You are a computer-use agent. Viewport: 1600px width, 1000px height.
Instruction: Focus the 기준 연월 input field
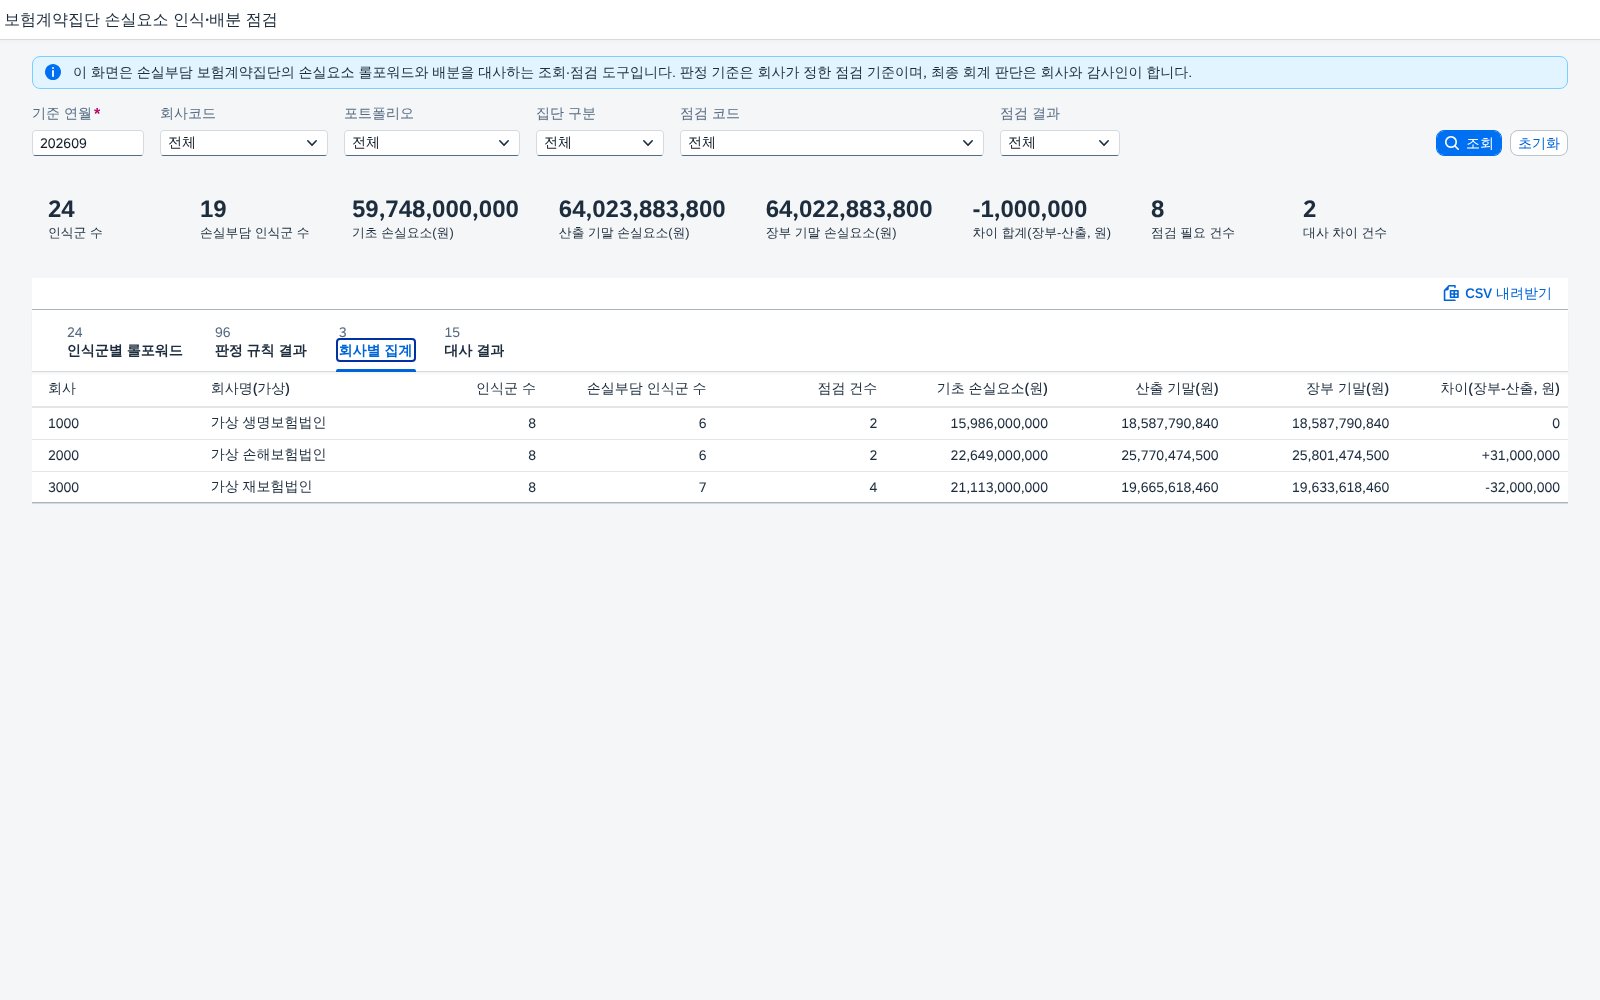tap(88, 143)
